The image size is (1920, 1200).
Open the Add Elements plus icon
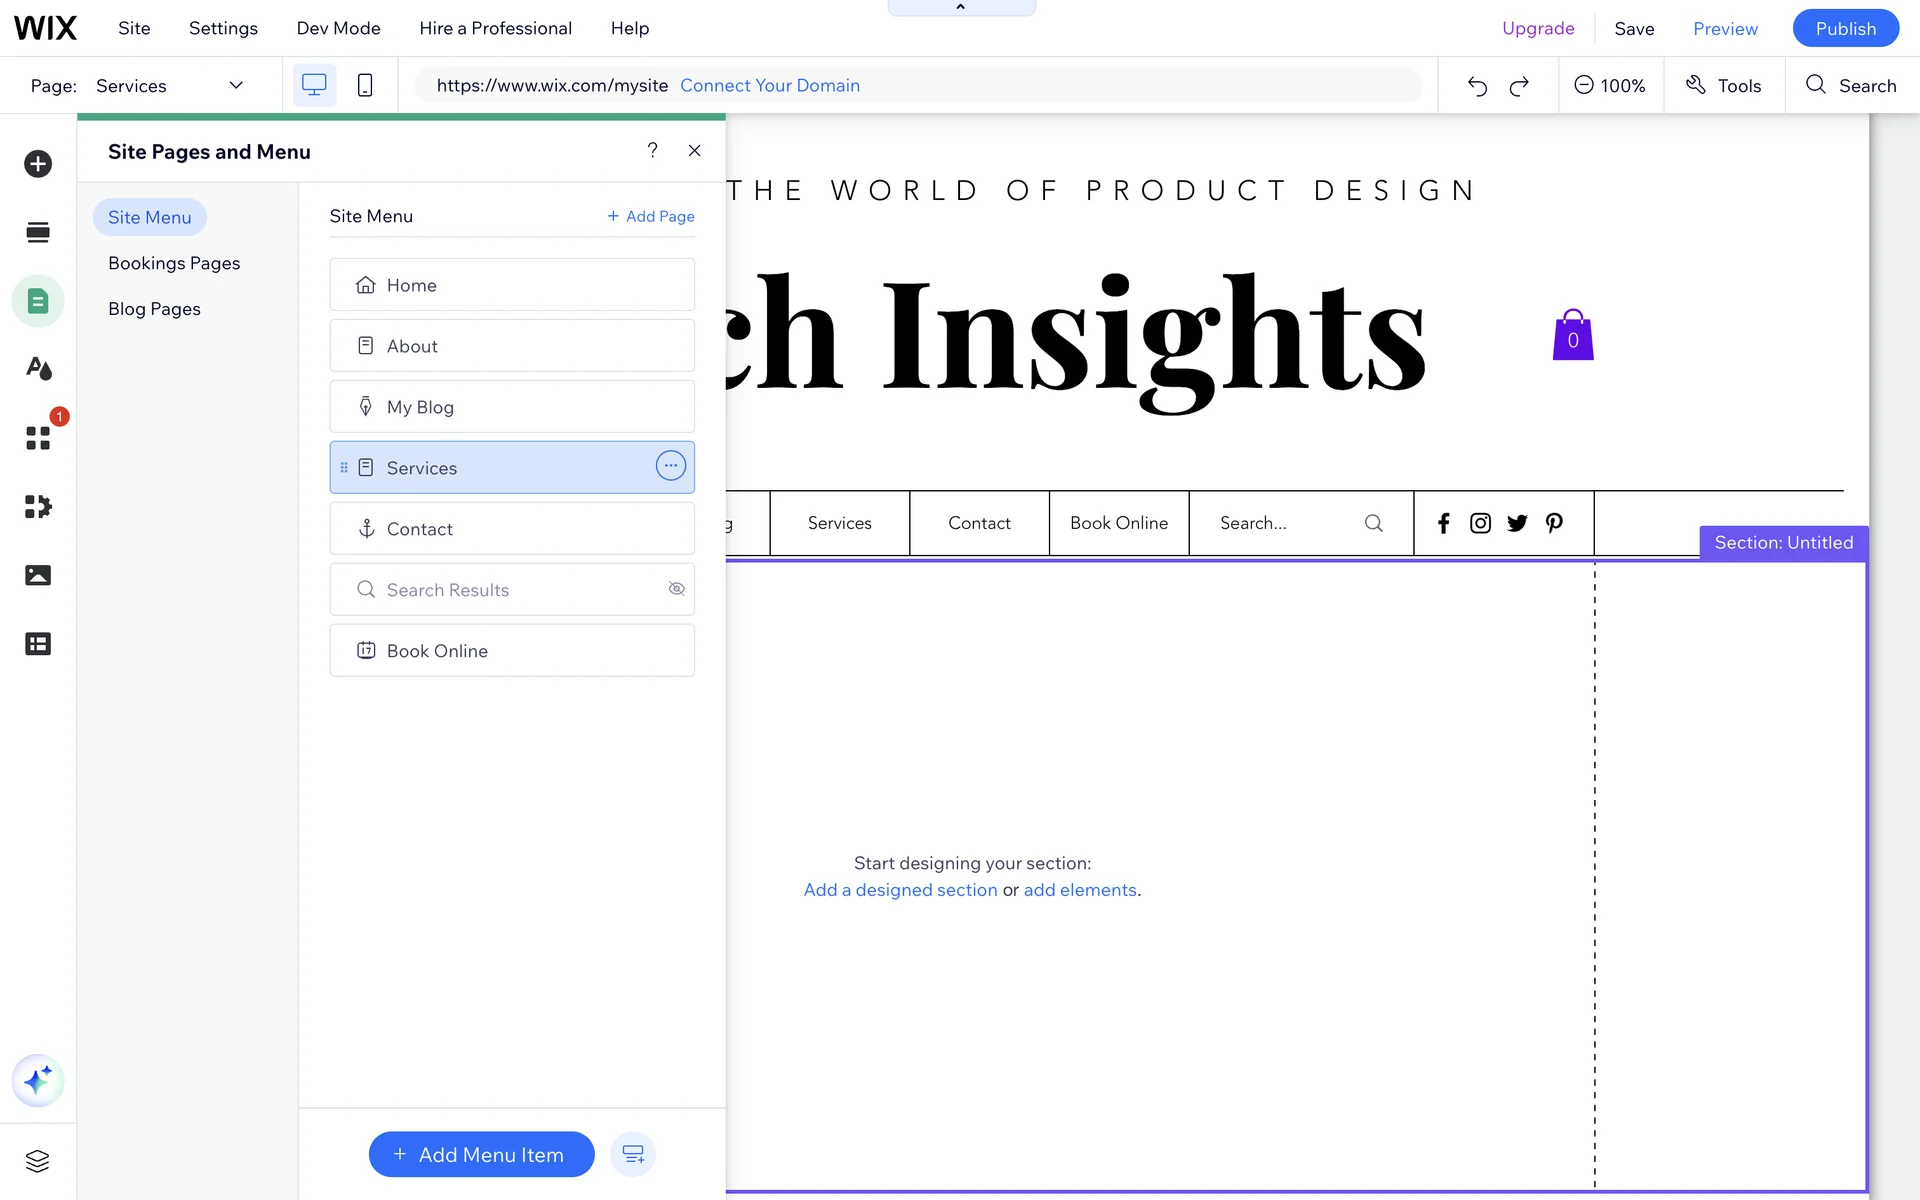(x=38, y=164)
